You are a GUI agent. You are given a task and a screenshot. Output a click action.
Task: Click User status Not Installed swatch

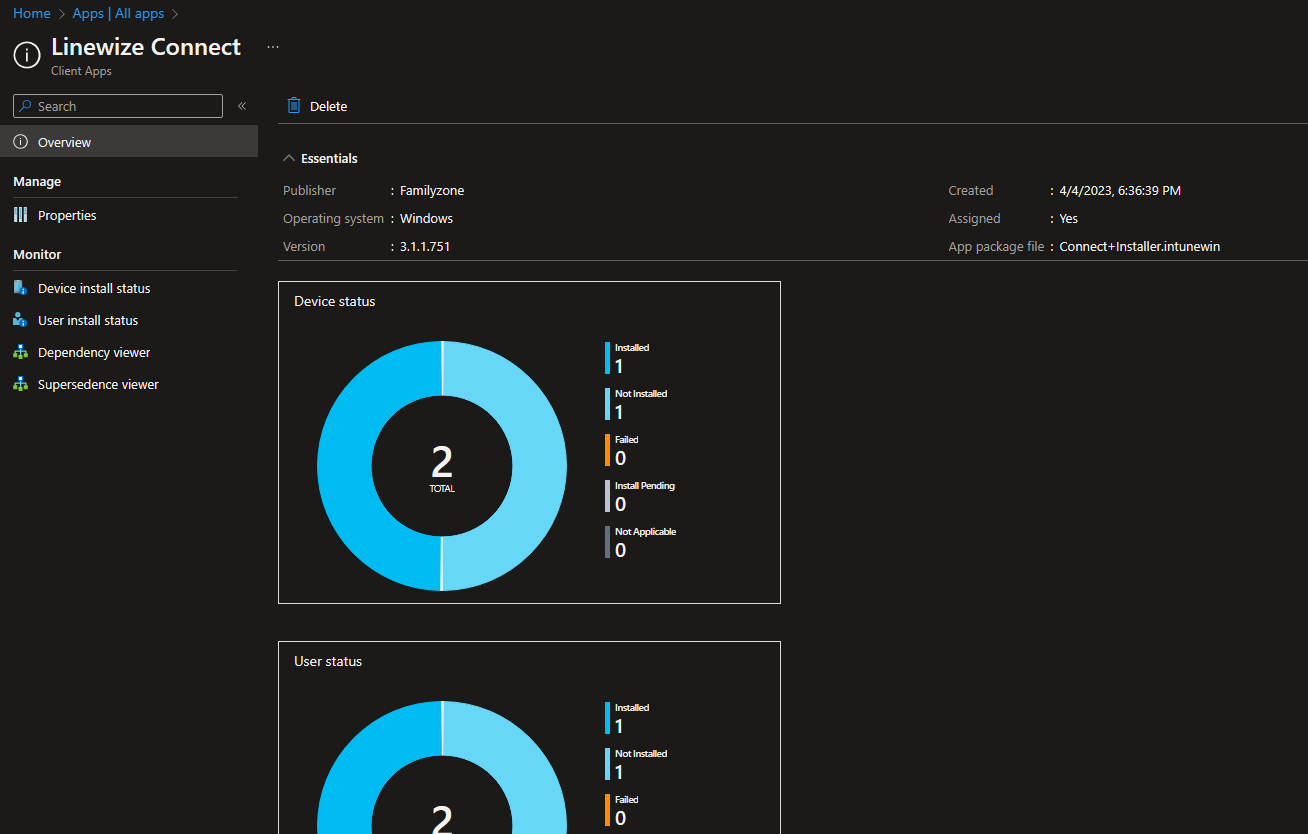(x=607, y=764)
